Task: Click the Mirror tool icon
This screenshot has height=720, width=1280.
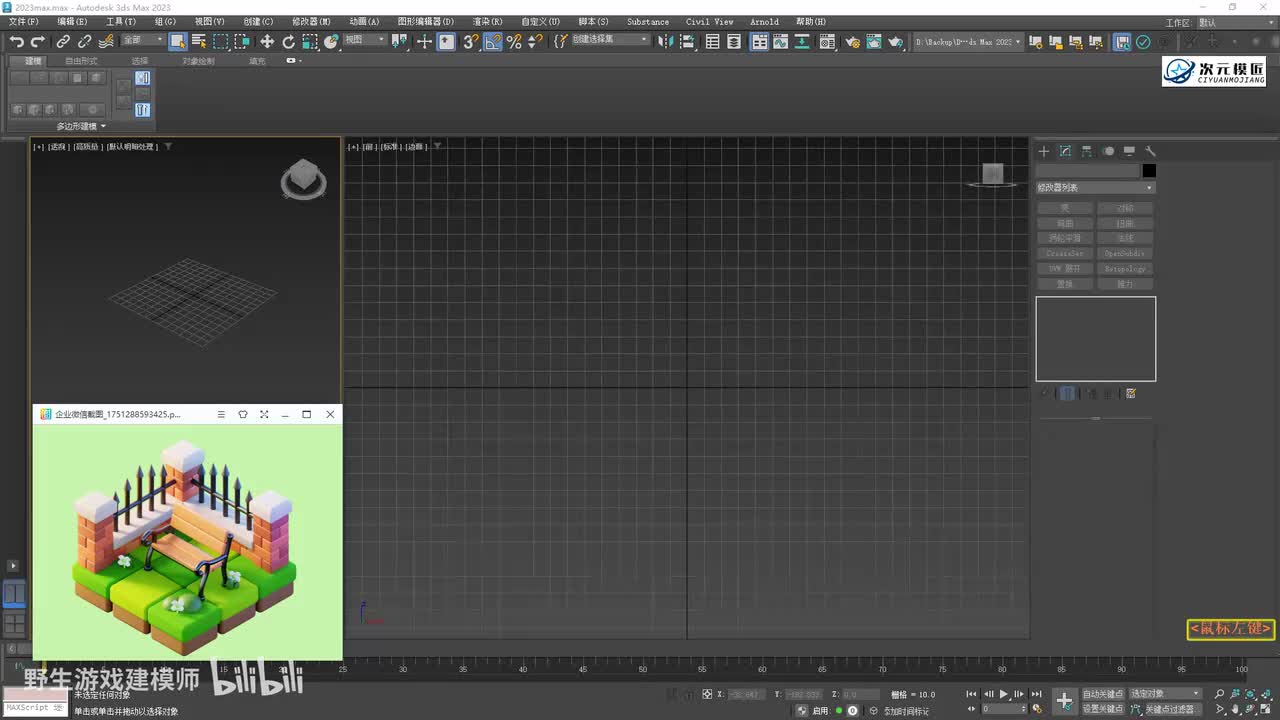Action: [x=666, y=41]
